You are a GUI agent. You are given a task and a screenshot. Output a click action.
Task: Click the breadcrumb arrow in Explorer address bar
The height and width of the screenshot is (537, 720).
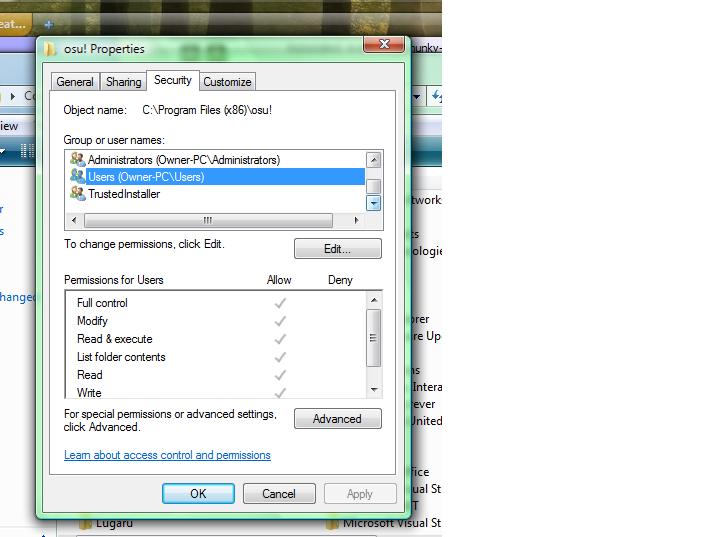tap(13, 96)
